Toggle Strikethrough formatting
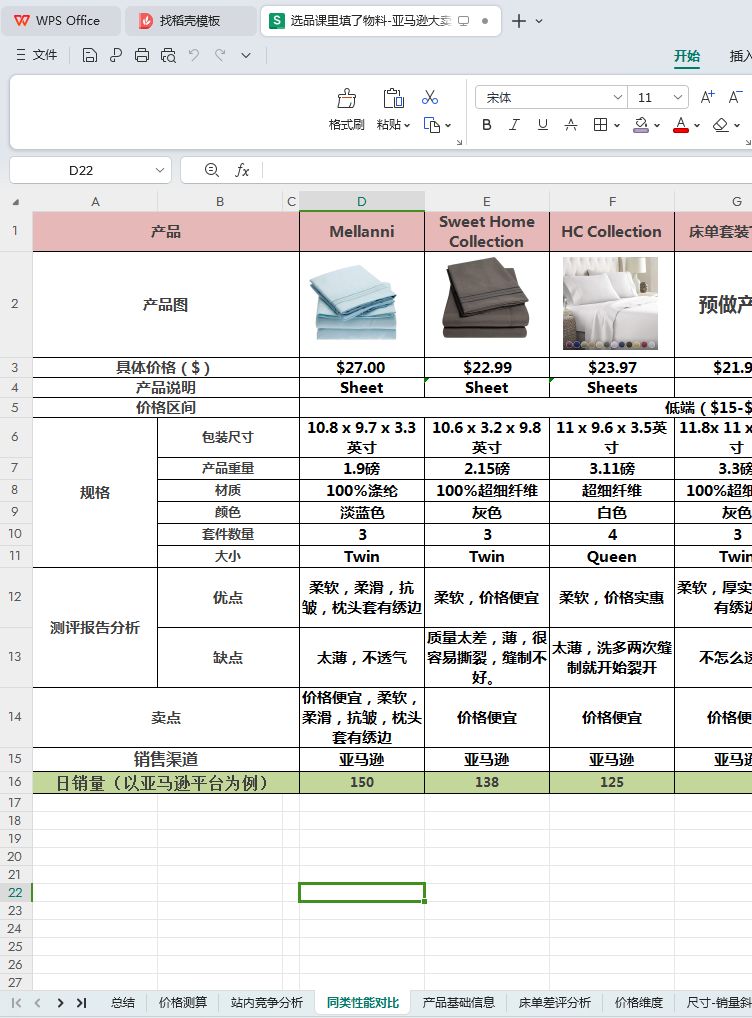The height and width of the screenshot is (1018, 752). [x=571, y=125]
